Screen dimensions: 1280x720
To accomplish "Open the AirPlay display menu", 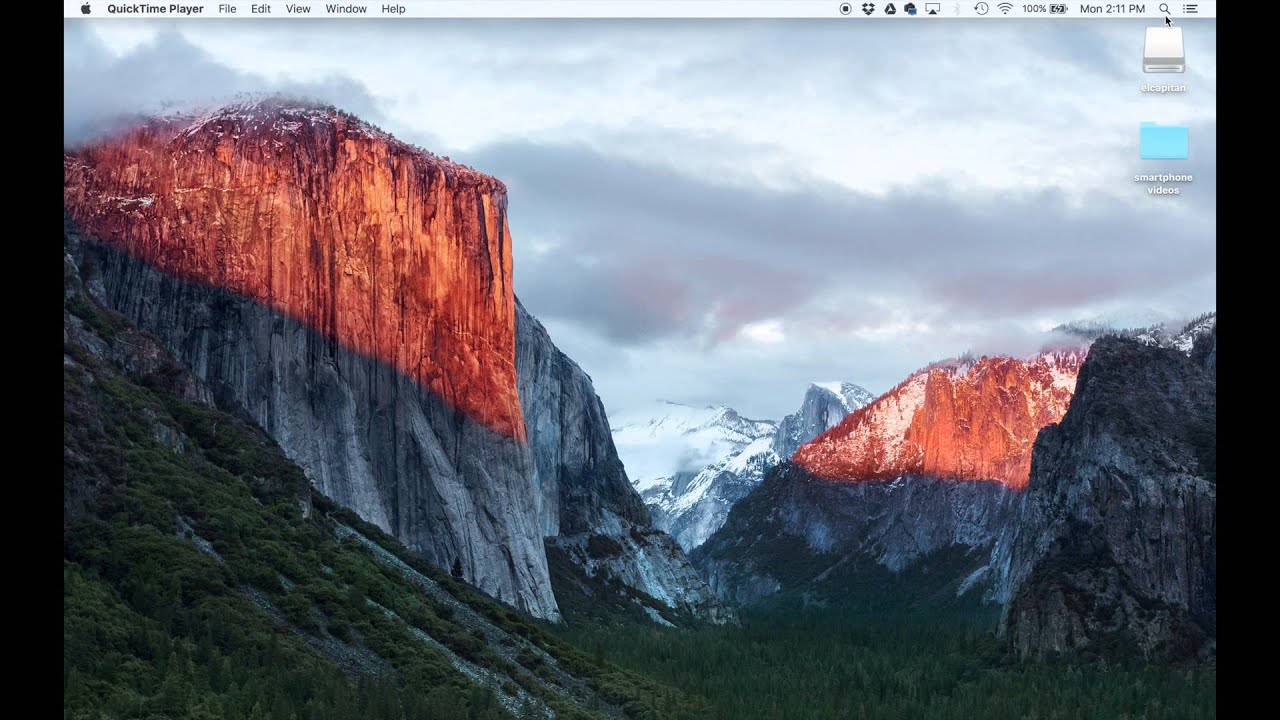I will coord(933,8).
